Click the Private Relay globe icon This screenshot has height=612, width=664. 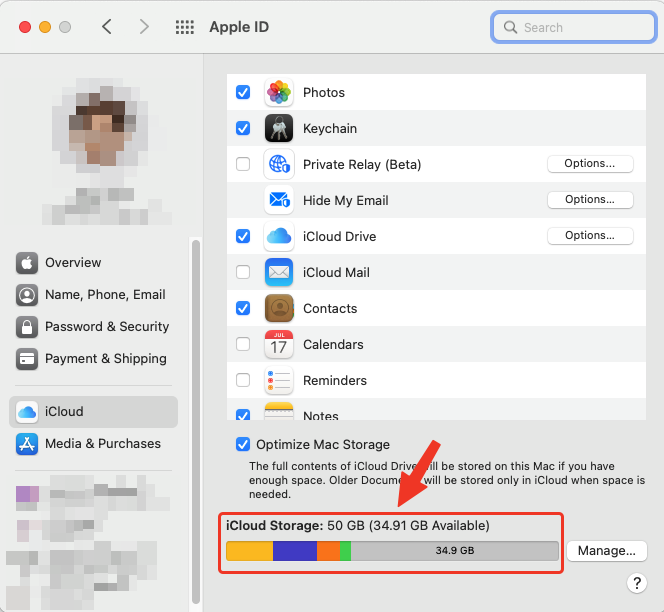(x=279, y=164)
